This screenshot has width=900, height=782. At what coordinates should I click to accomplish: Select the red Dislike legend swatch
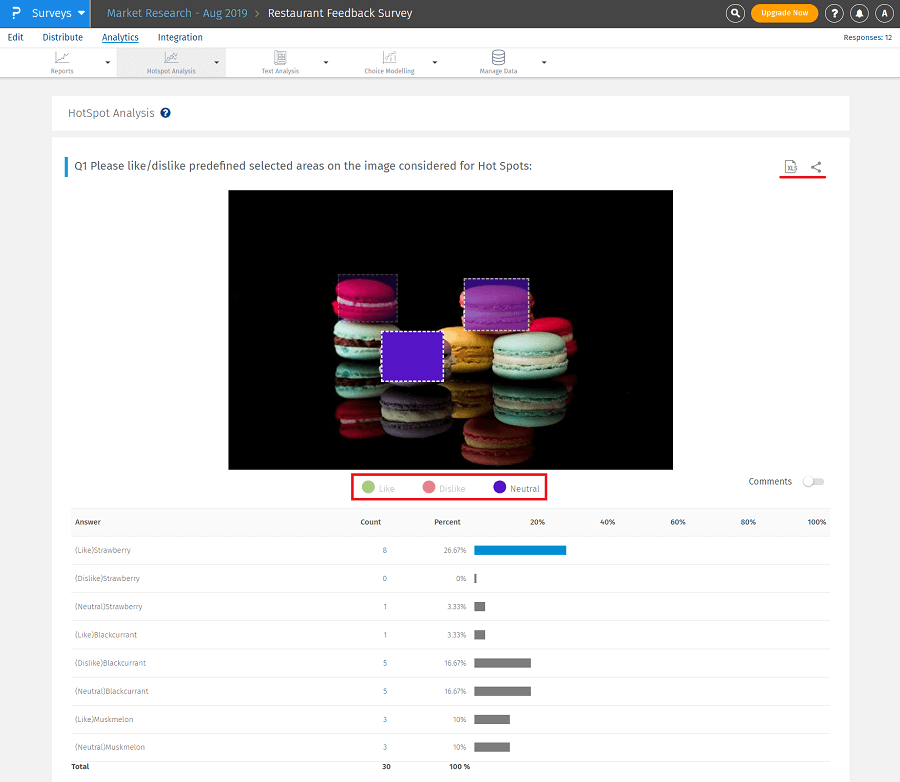click(x=429, y=487)
